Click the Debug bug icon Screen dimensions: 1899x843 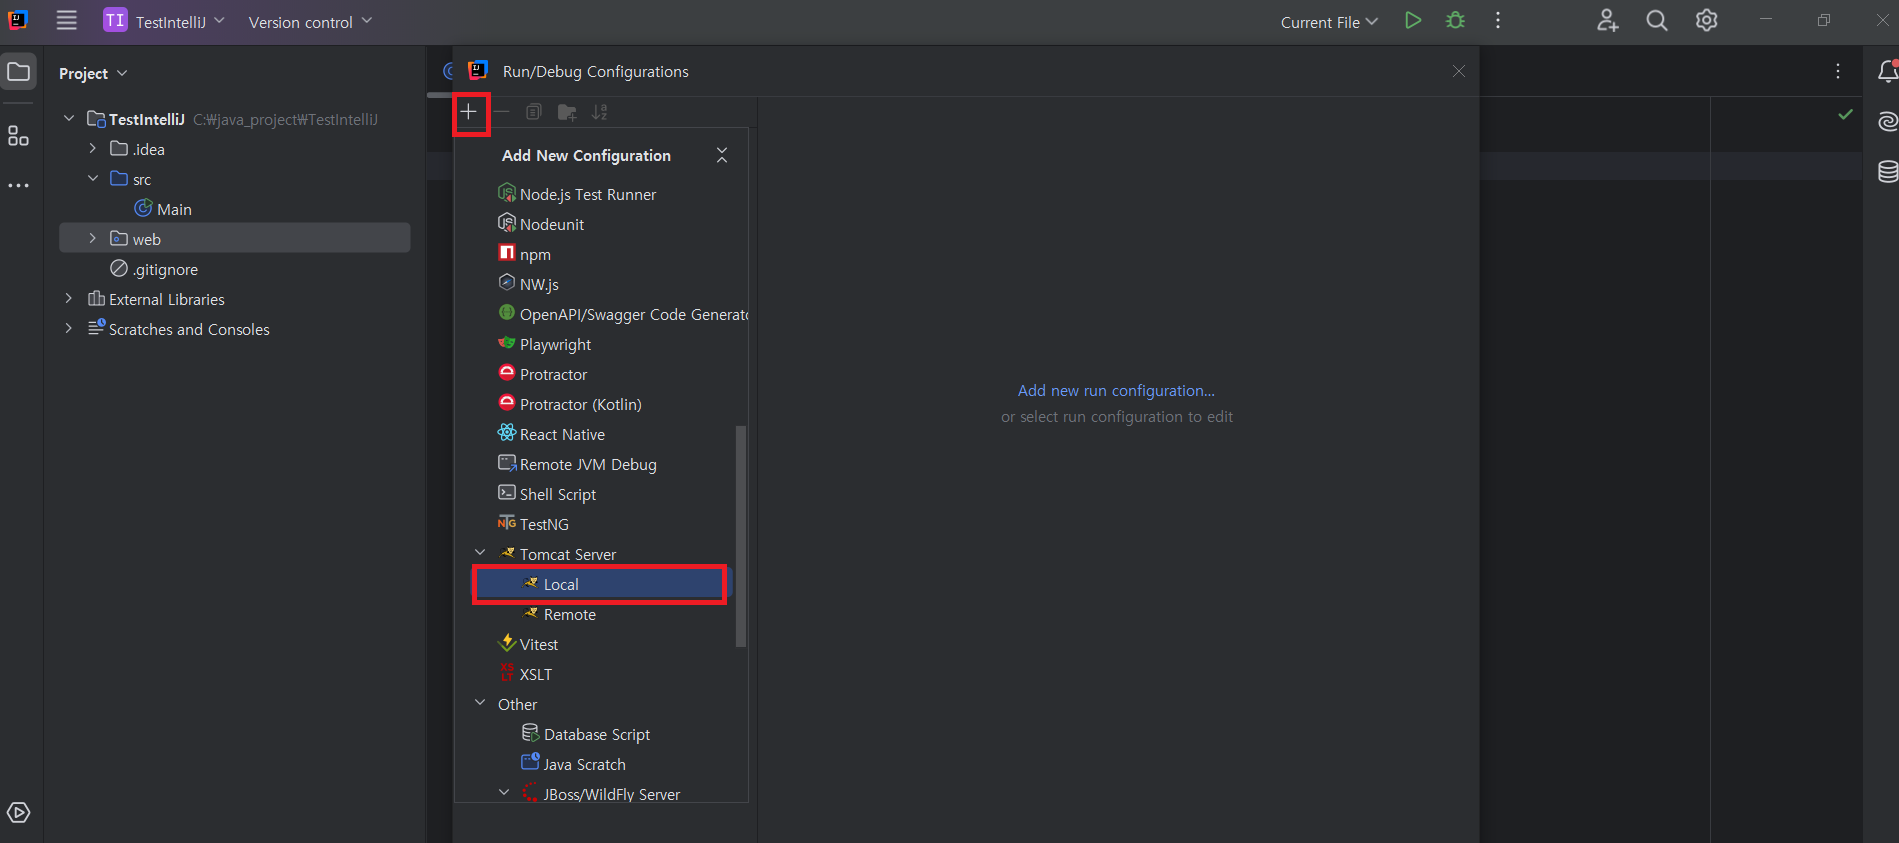[x=1456, y=21]
